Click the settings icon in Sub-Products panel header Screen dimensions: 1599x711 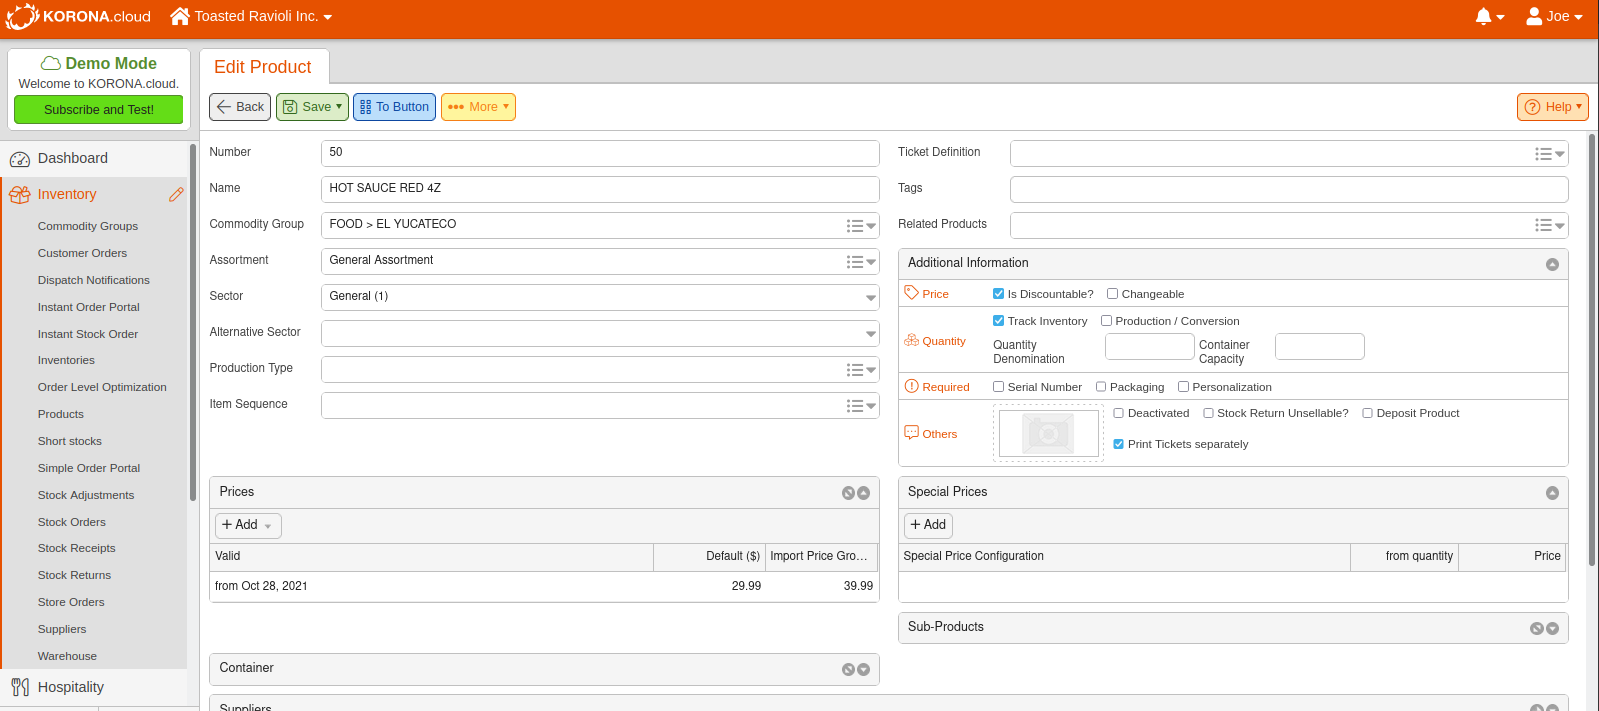pyautogui.click(x=1537, y=629)
